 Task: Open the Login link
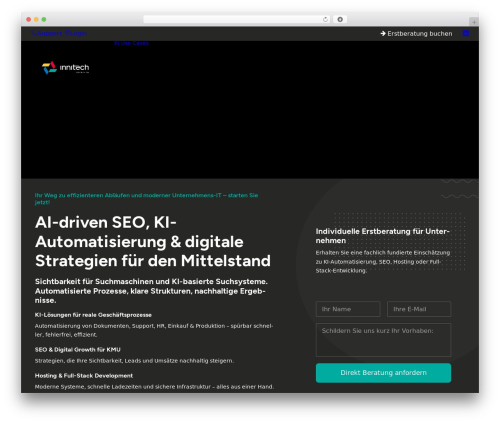click(76, 33)
